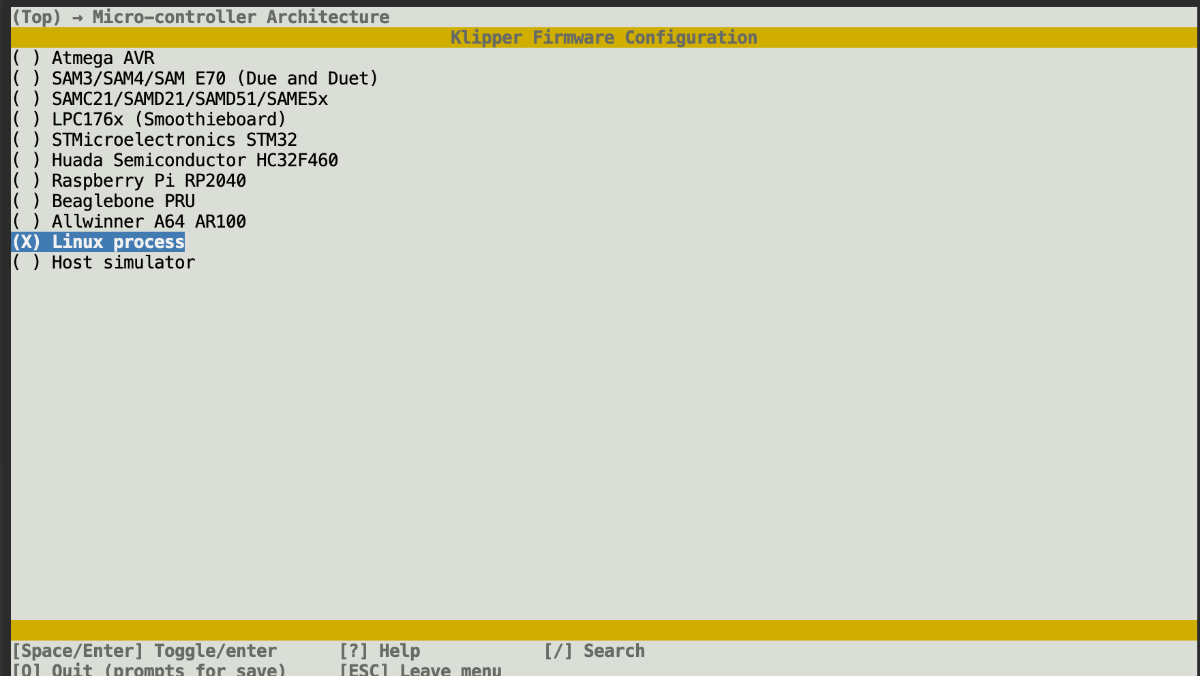Choose the Host simulator option
The image size is (1200, 676).
[103, 262]
